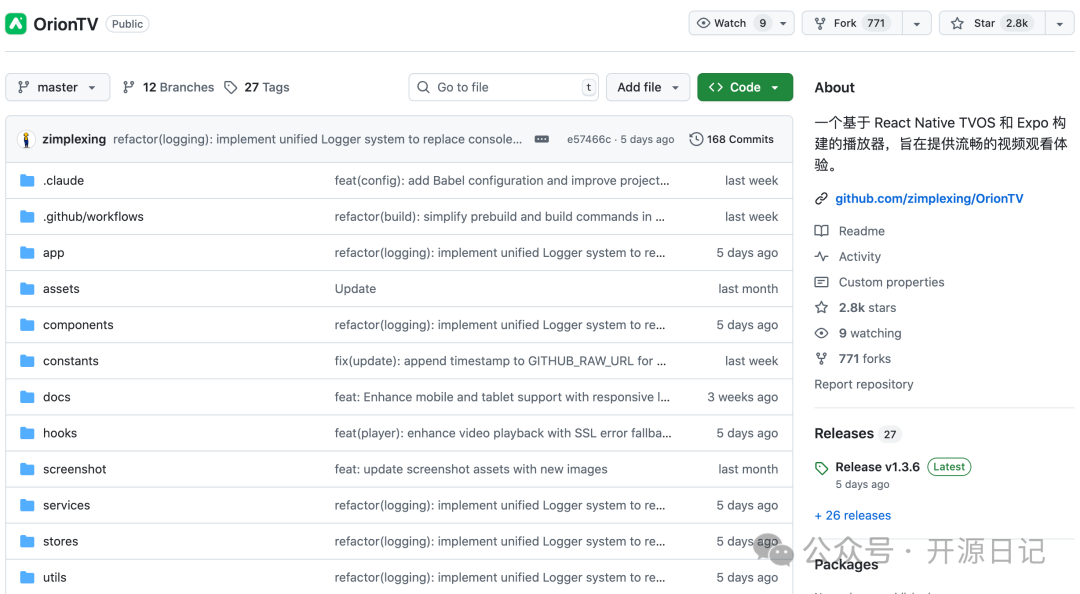Focus the Go to file search field

coord(503,88)
